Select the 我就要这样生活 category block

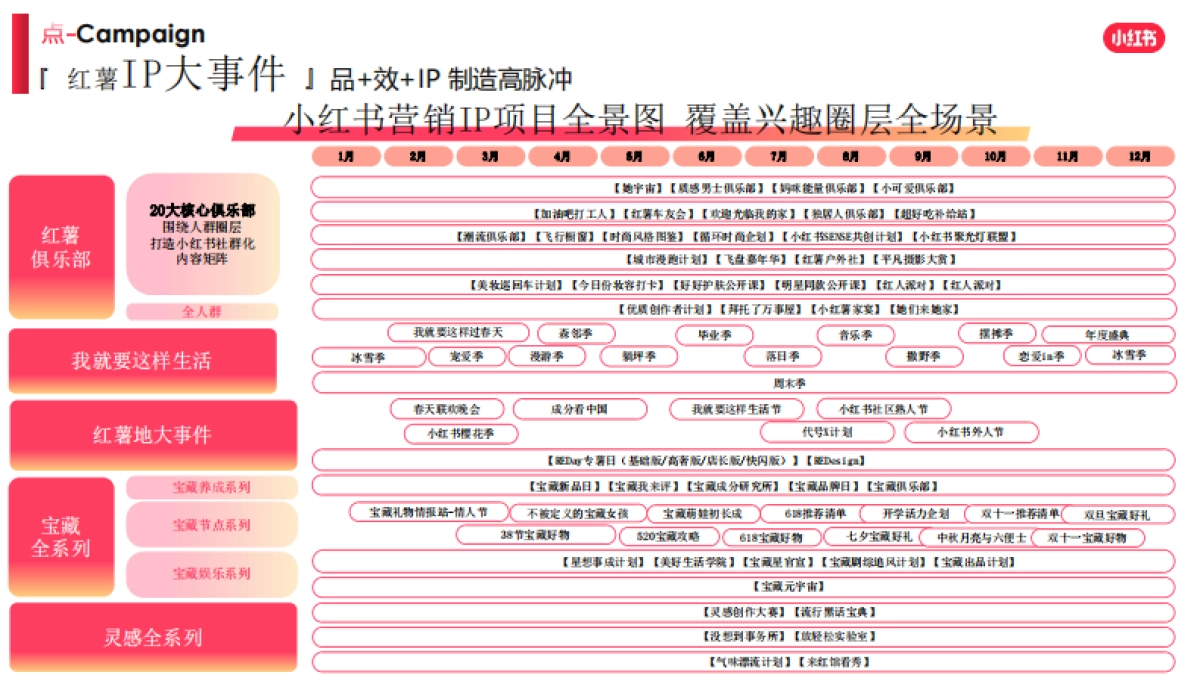click(141, 363)
